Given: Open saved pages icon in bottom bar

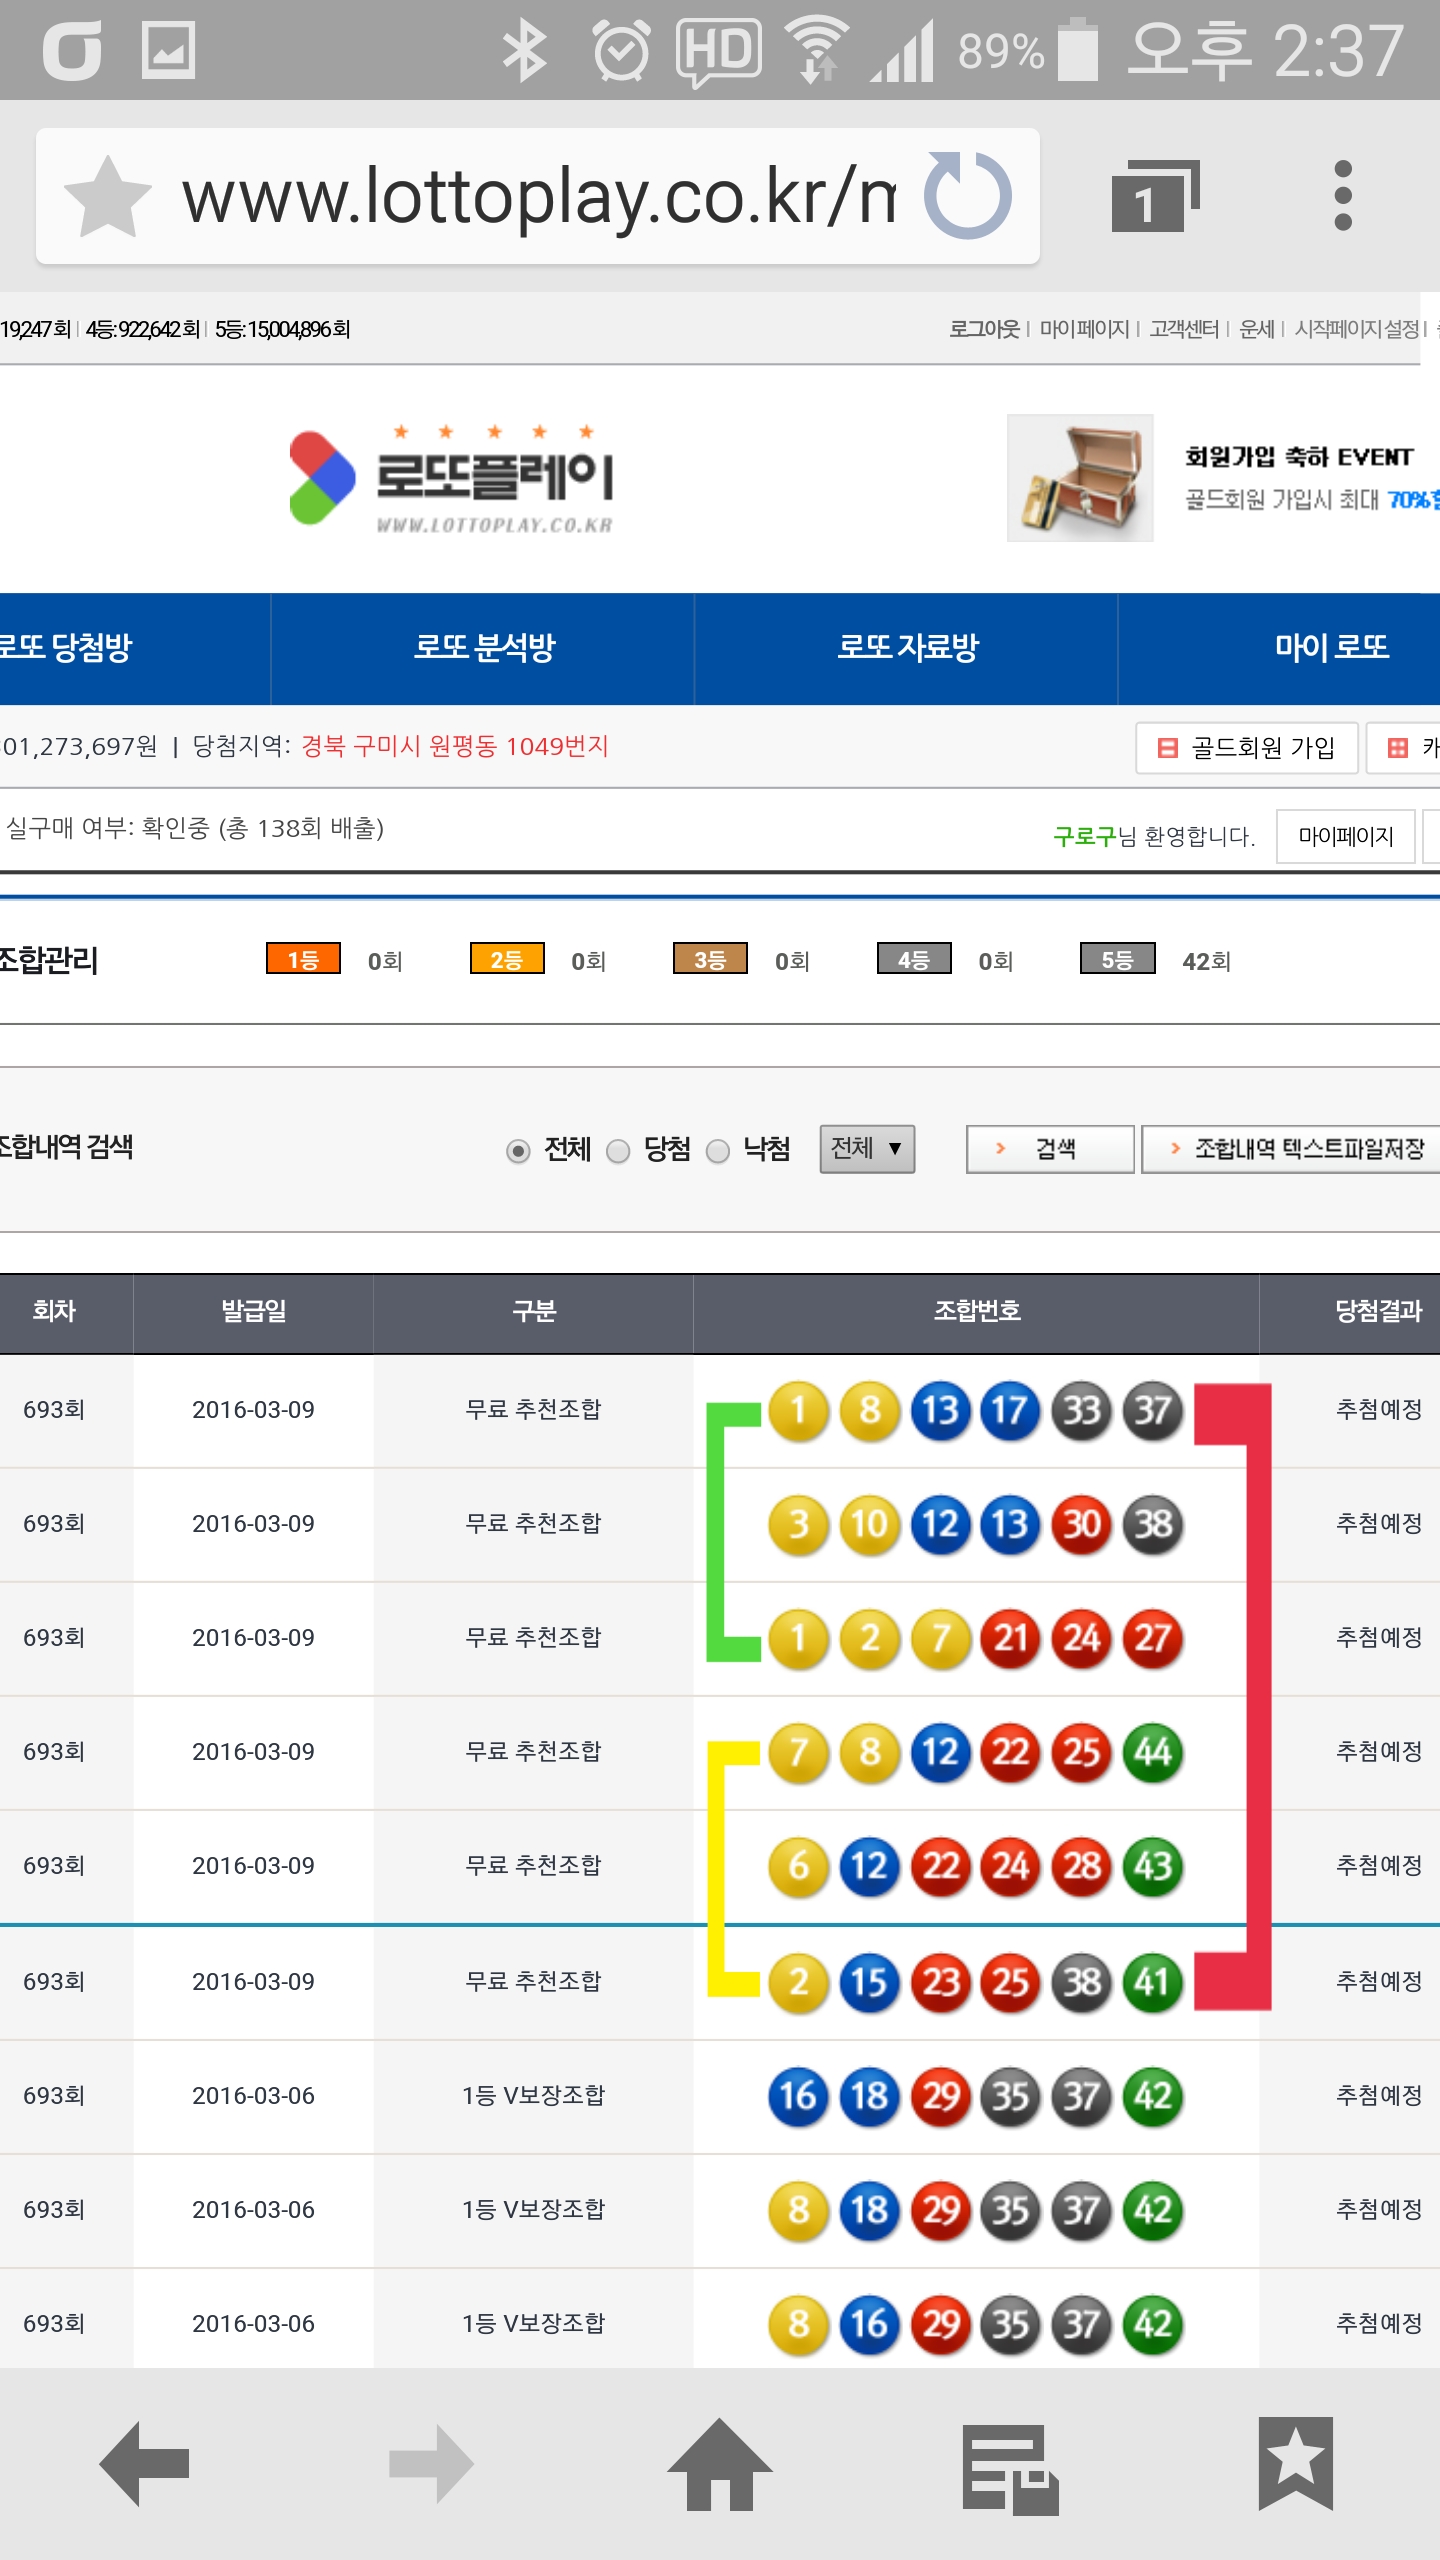Looking at the screenshot, I should [1009, 2467].
